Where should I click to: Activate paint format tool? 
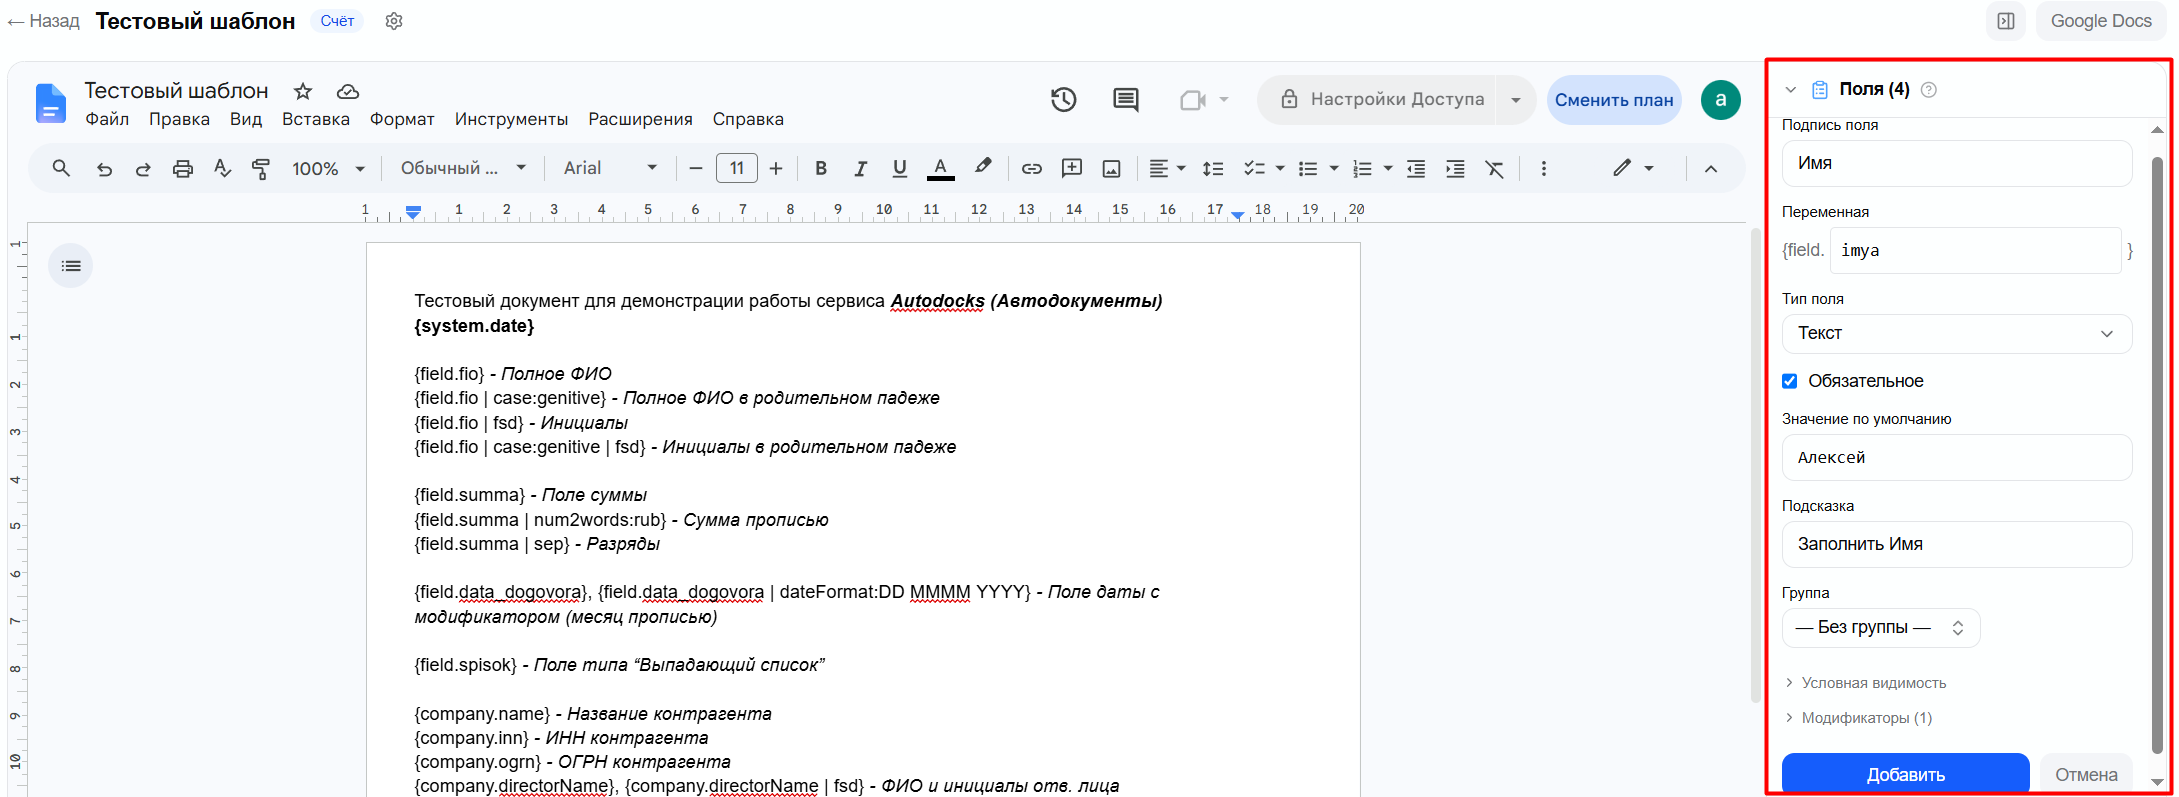(x=261, y=169)
